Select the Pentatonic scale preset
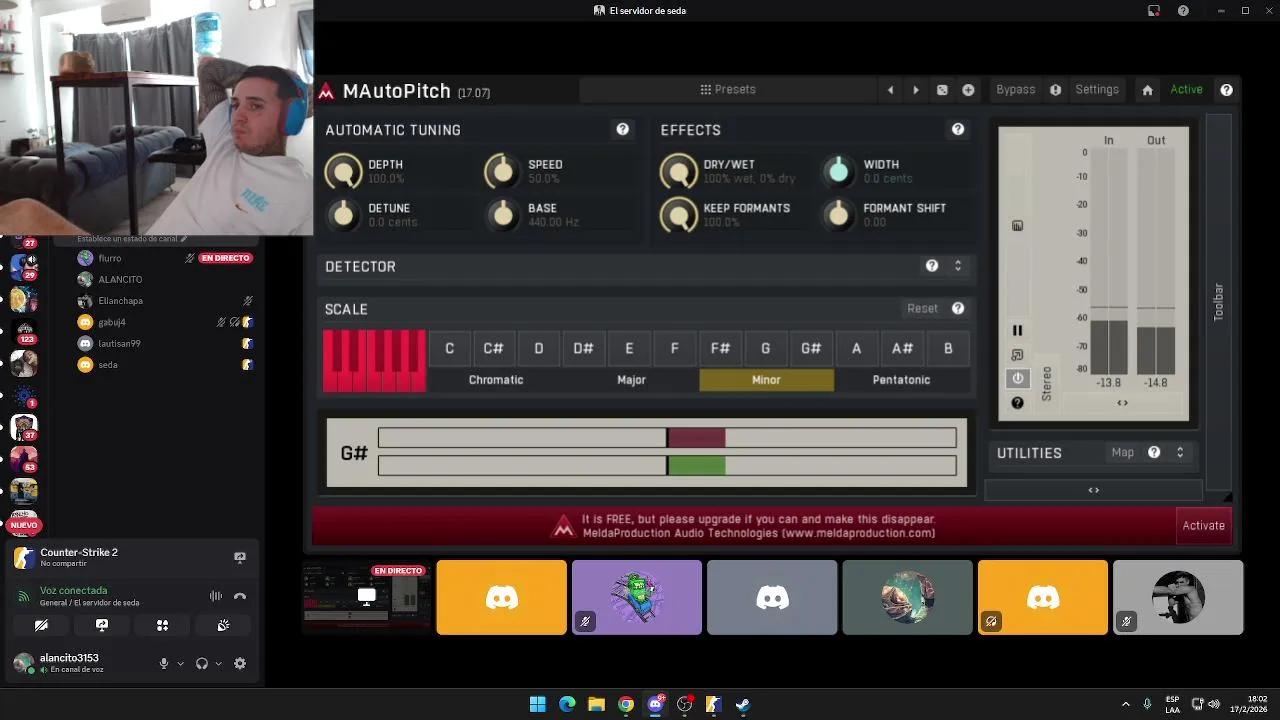Viewport: 1280px width, 720px height. pyautogui.click(x=901, y=380)
